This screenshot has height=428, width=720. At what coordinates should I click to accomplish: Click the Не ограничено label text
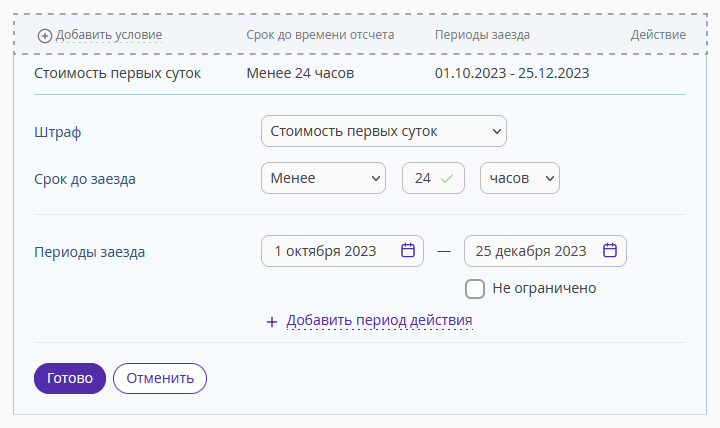[x=544, y=288]
